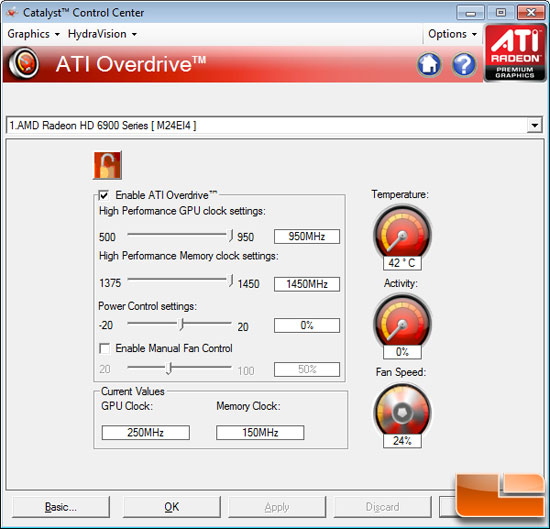Maximize the Catalyst Control Center window
This screenshot has height=529, width=550.
[501, 13]
